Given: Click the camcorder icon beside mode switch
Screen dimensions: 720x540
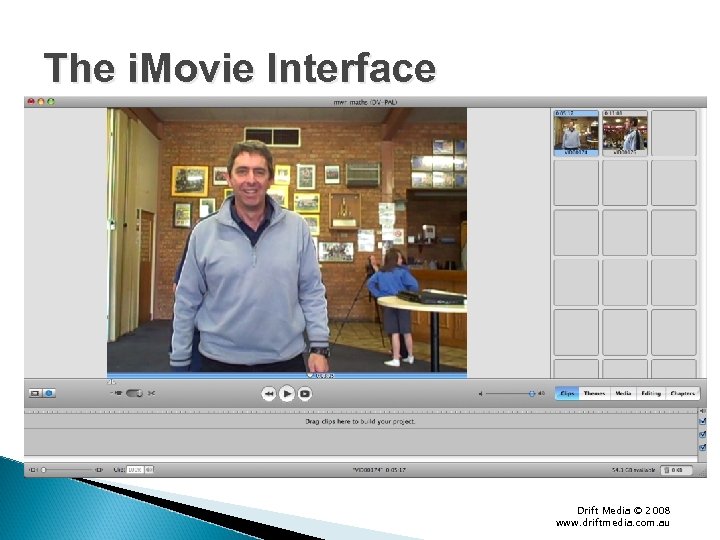Looking at the screenshot, I should pos(118,394).
